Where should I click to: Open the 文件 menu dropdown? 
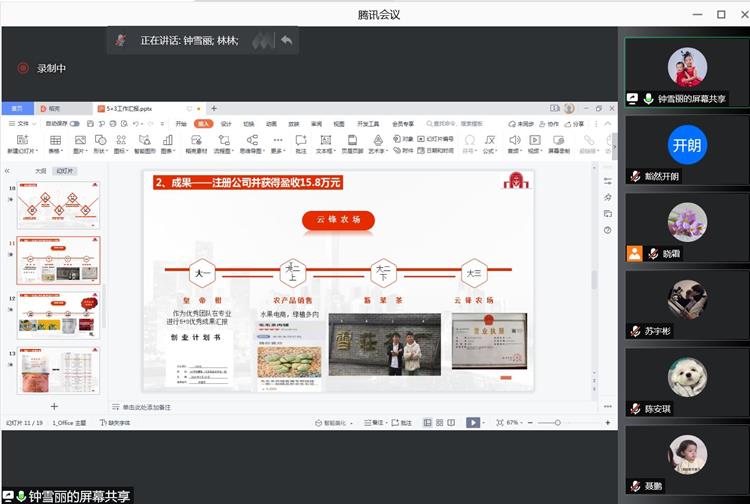22,124
